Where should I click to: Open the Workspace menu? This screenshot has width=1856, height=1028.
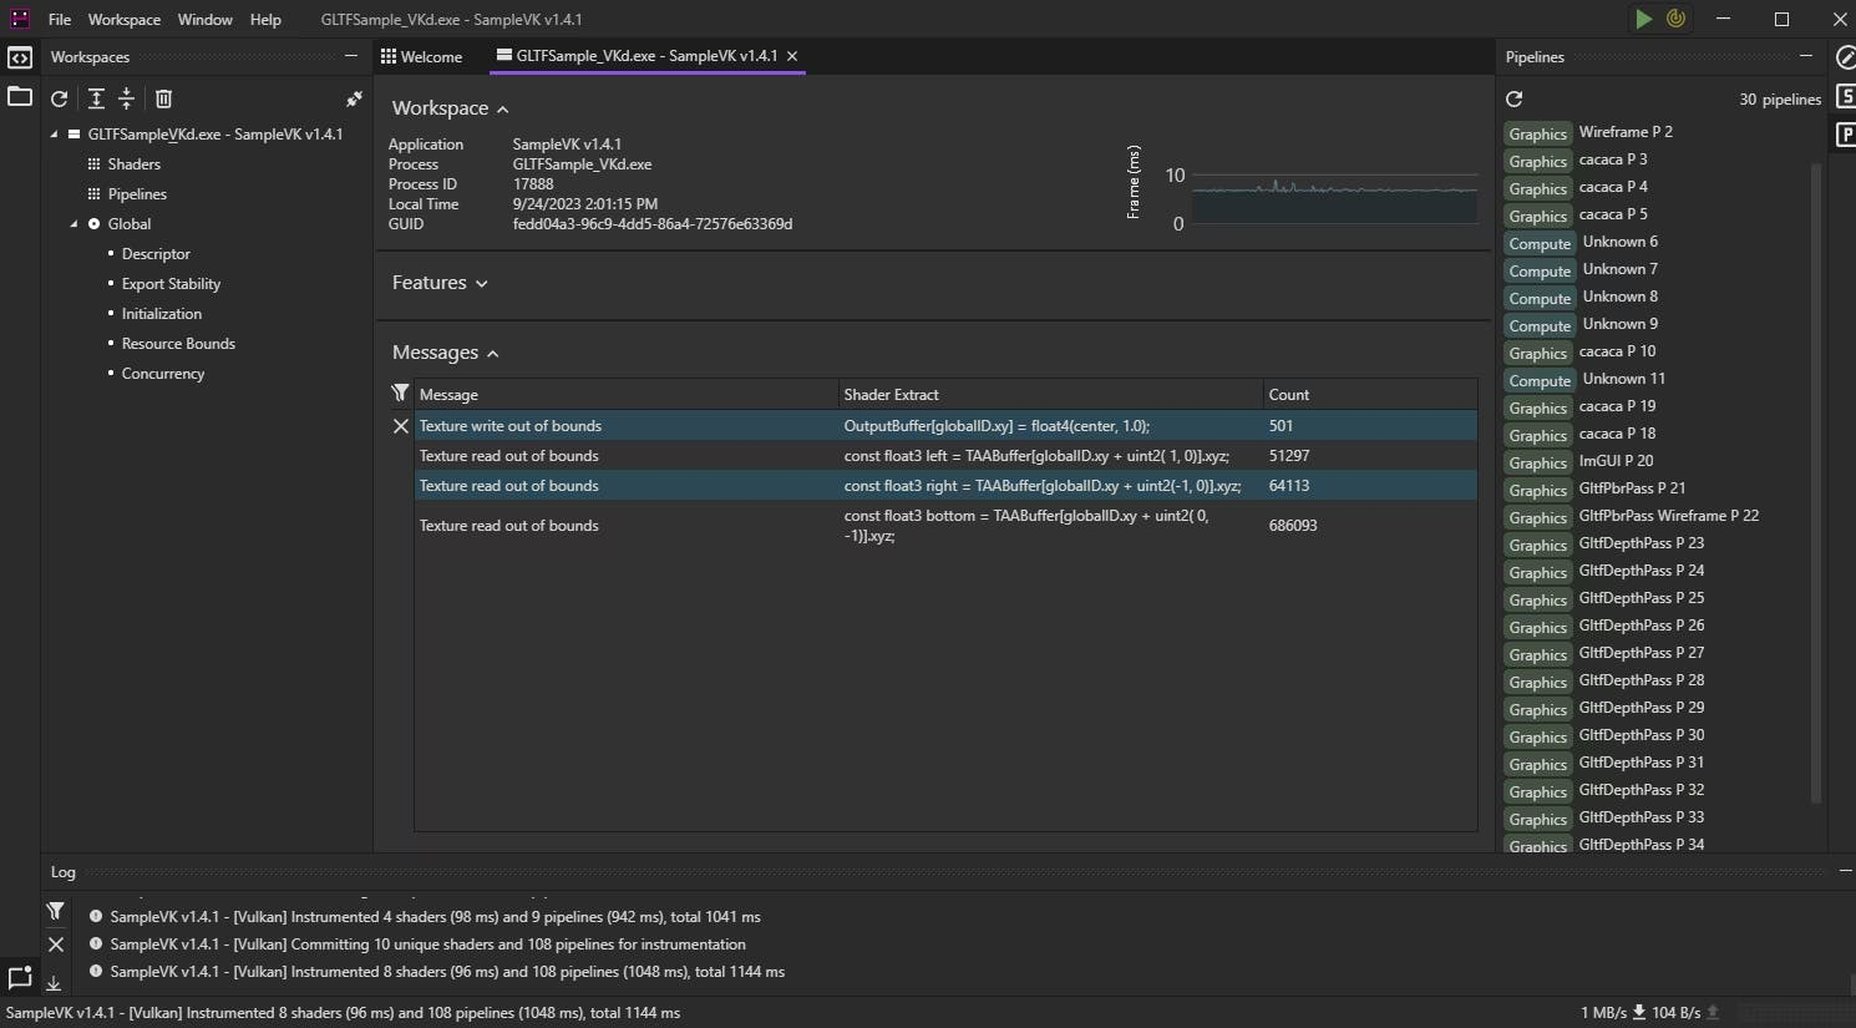click(124, 19)
